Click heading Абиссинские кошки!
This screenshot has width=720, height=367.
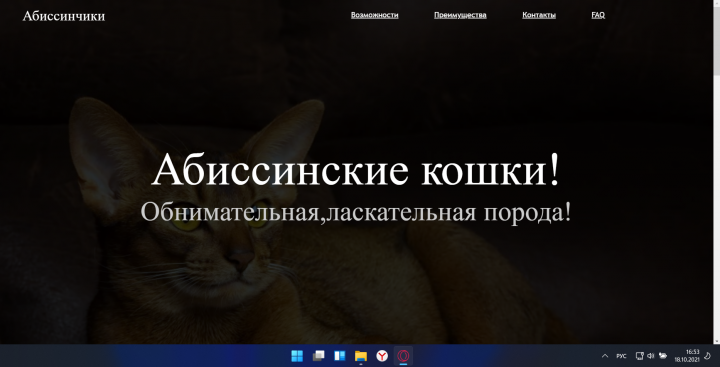pos(356,170)
